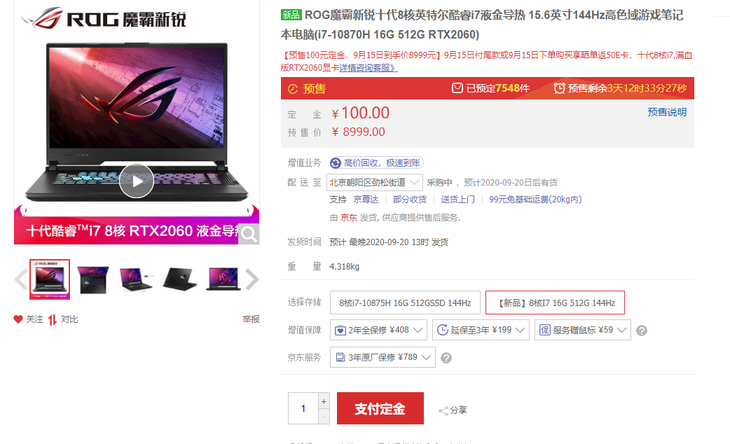The image size is (730, 444).
Task: Open the help question mark beside 服务赠鼠标
Action: click(642, 330)
